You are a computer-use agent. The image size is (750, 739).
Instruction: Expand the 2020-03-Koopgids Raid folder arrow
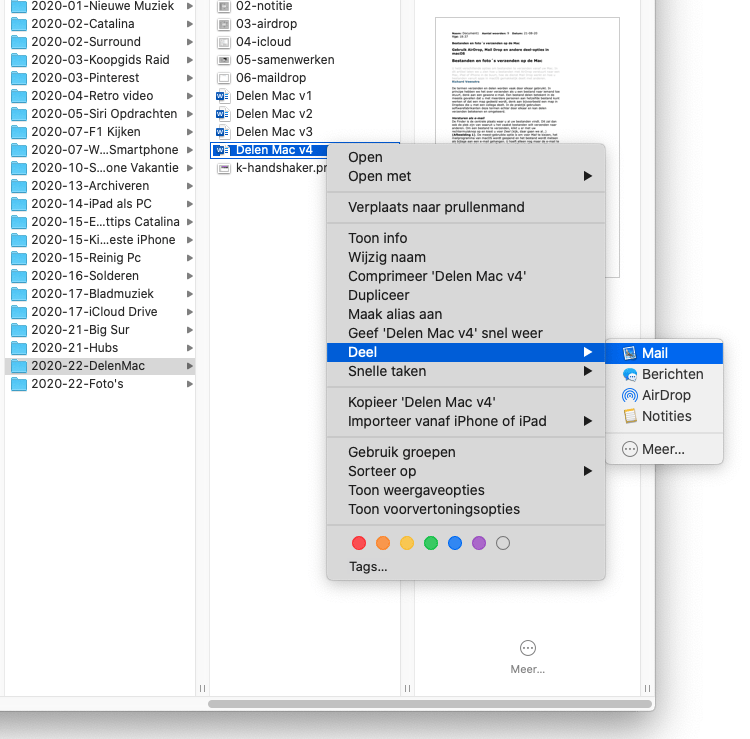click(x=189, y=60)
